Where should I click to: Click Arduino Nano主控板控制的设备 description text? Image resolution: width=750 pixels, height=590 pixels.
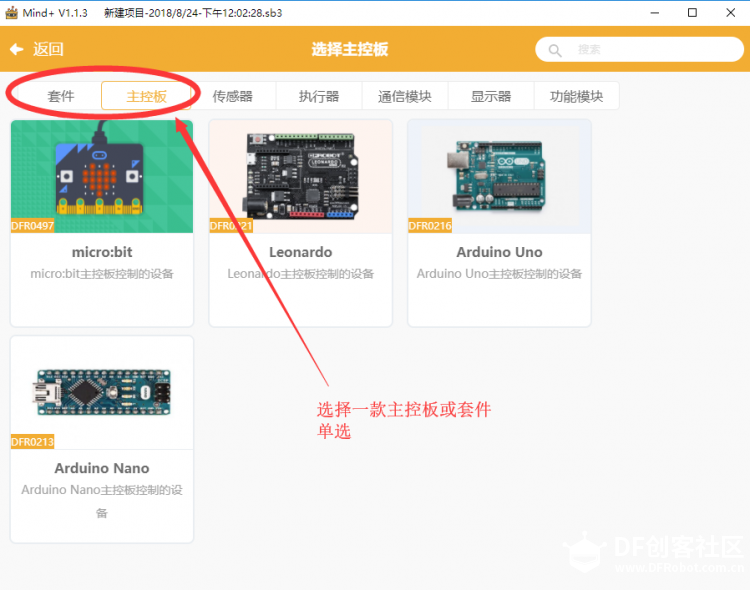pos(102,501)
